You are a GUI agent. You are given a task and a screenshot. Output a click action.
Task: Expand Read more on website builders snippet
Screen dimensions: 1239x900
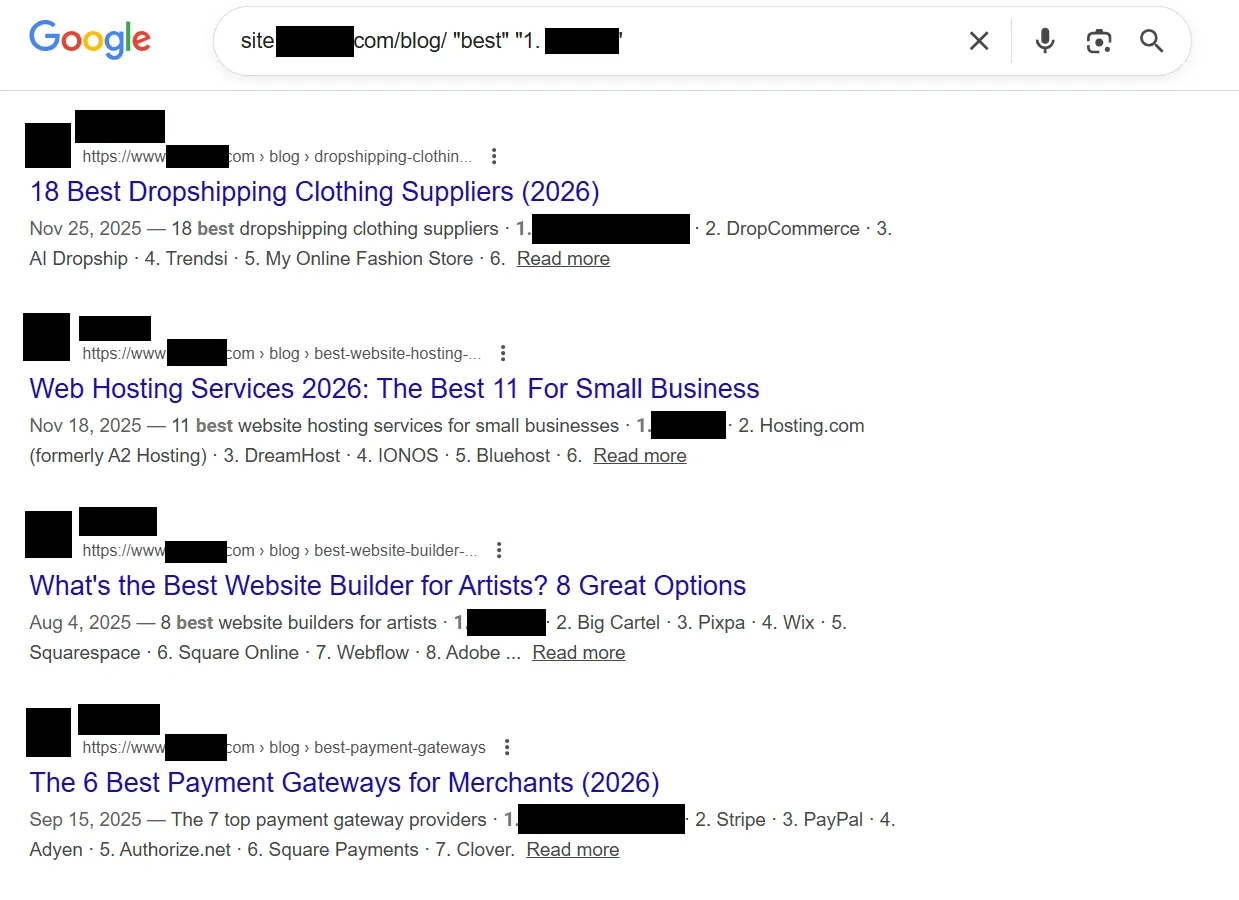579,653
